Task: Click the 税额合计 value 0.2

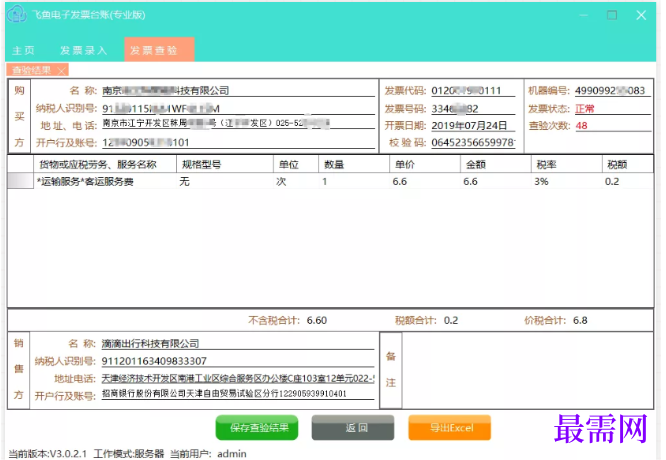Action: click(x=451, y=321)
